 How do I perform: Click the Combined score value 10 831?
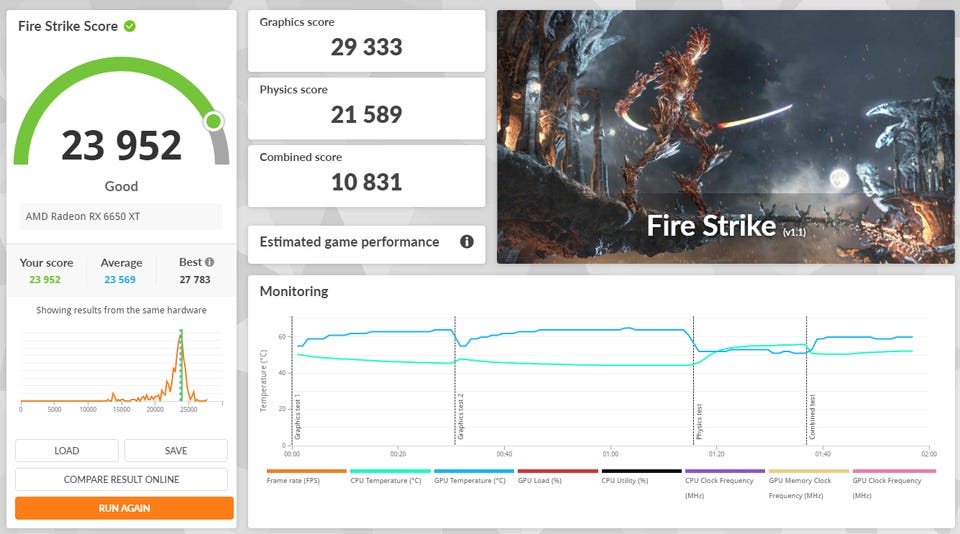pyautogui.click(x=367, y=182)
